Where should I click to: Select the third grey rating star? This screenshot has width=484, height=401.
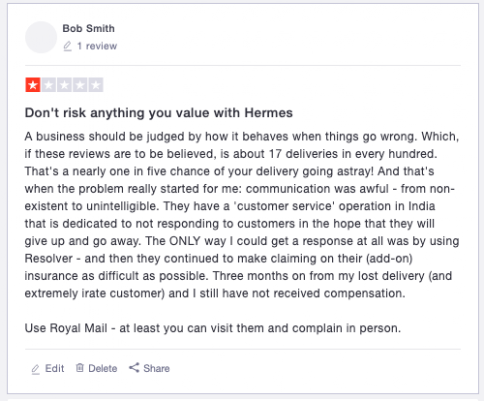click(x=64, y=85)
